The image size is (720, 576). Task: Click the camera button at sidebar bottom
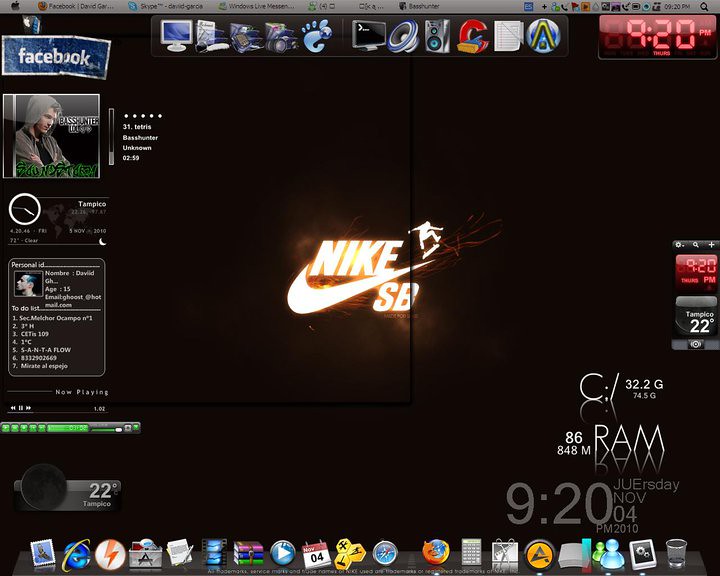[696, 344]
